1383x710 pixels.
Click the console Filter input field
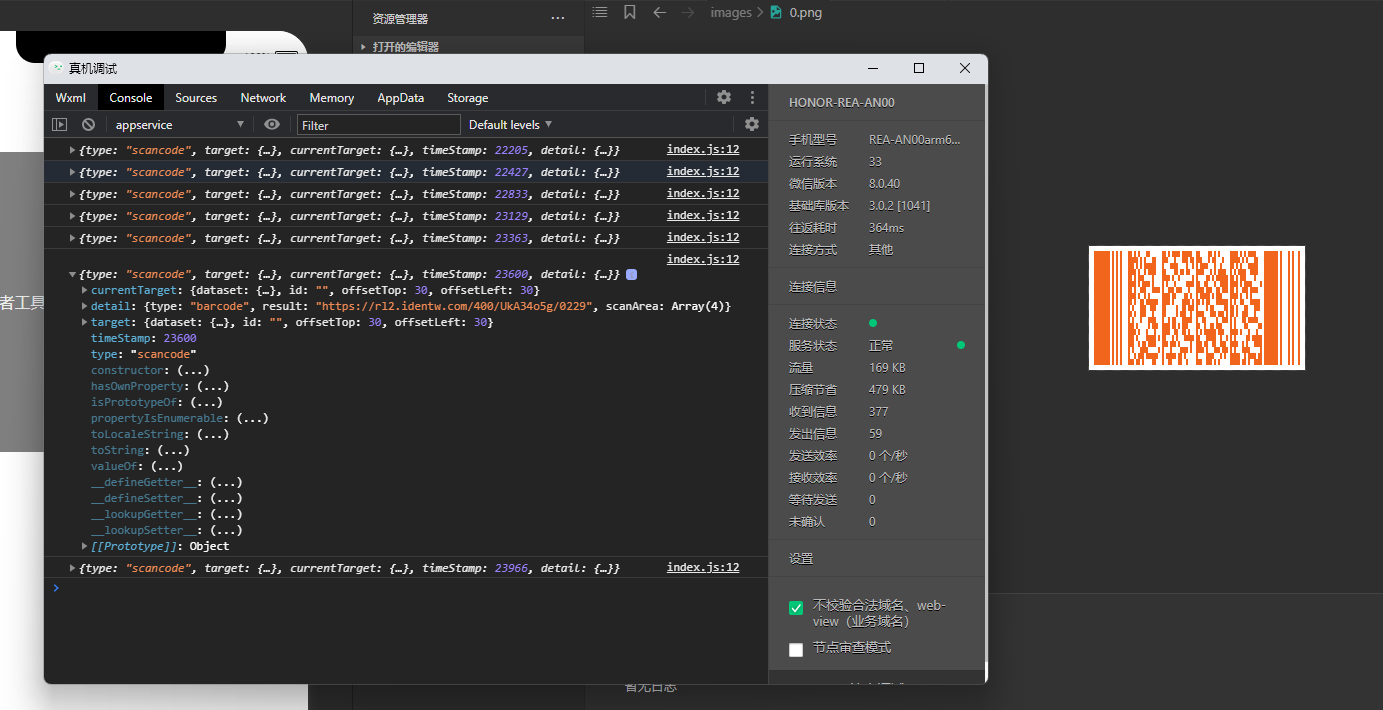coord(379,125)
